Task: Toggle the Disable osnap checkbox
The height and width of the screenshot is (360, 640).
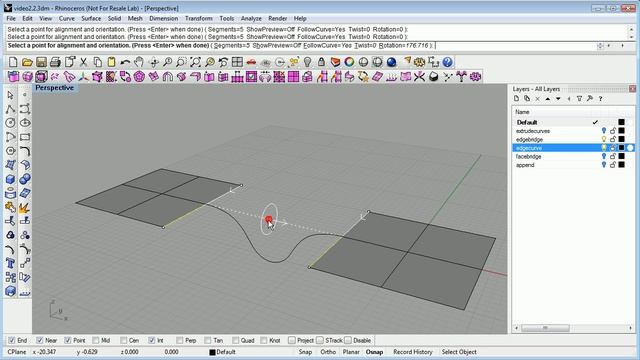Action: click(x=348, y=340)
